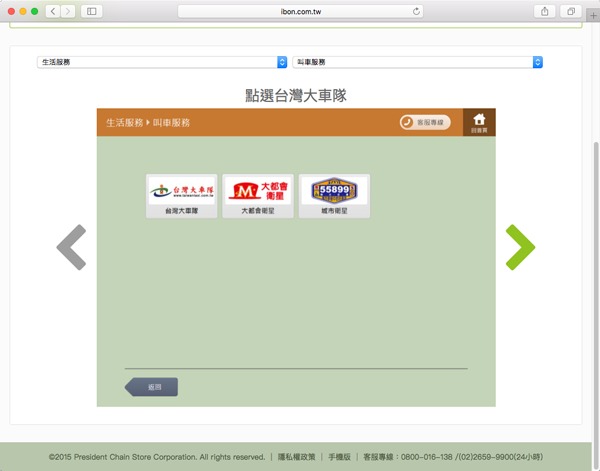Viewport: 600px width, 471px height.
Task: Open the 隱私權政策 footer link
Action: (297, 457)
